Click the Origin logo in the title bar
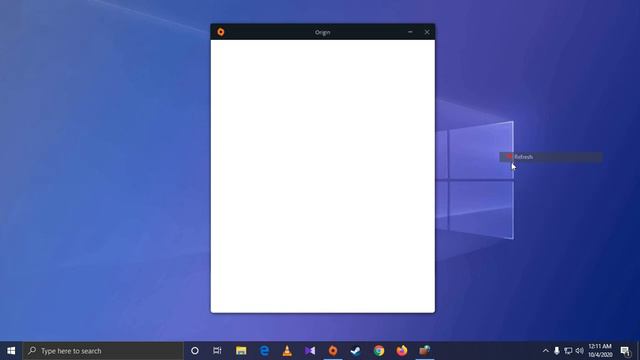 coord(221,32)
